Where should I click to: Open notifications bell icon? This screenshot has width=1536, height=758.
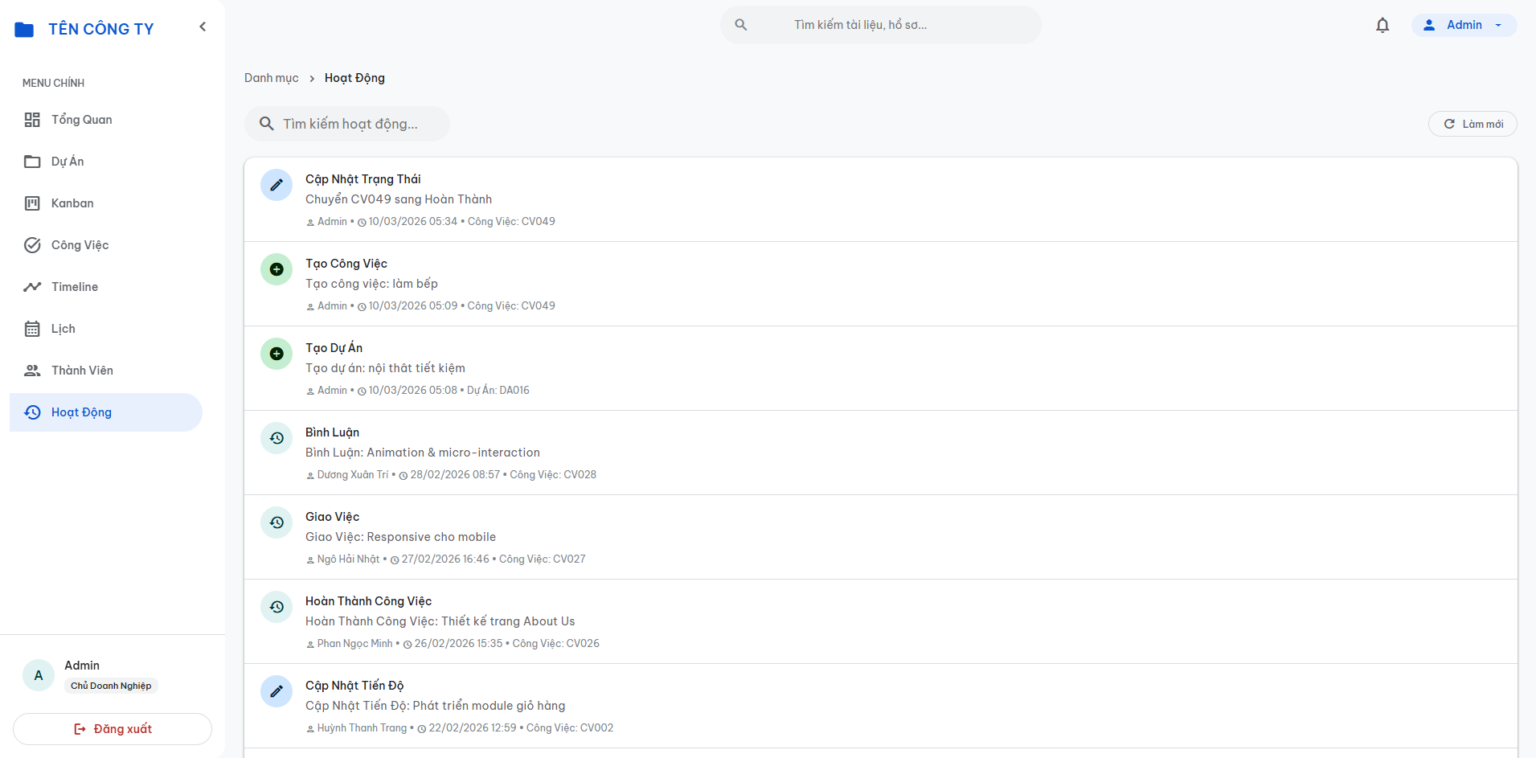coord(1383,25)
